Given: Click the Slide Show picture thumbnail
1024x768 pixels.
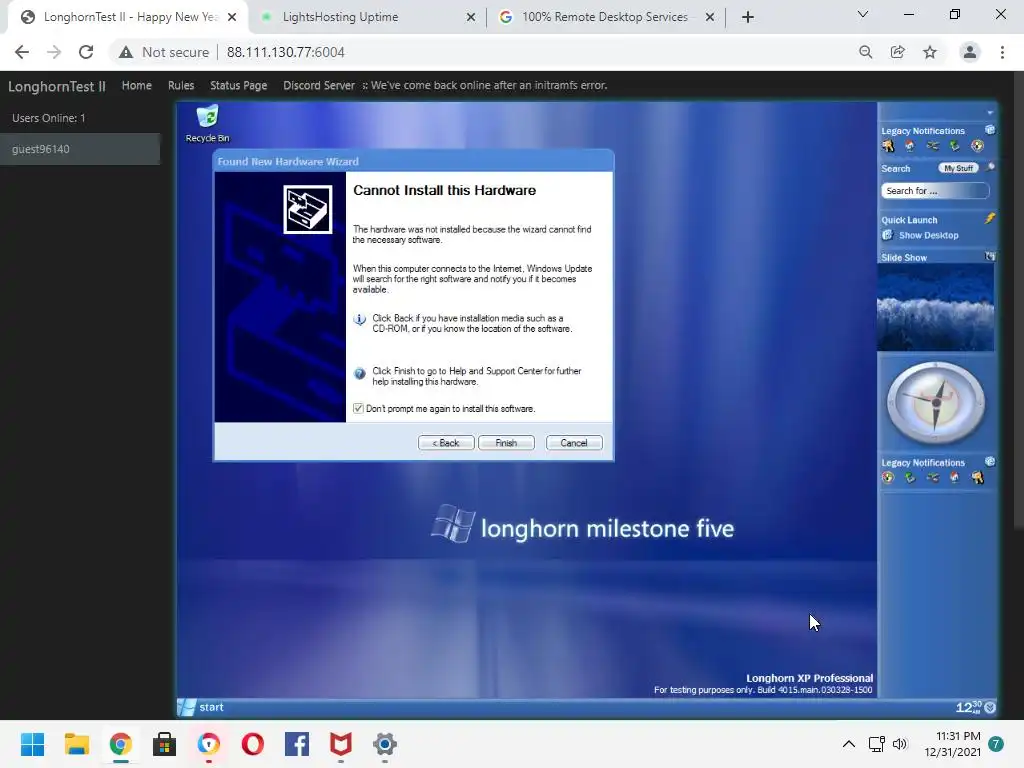Looking at the screenshot, I should [x=935, y=308].
